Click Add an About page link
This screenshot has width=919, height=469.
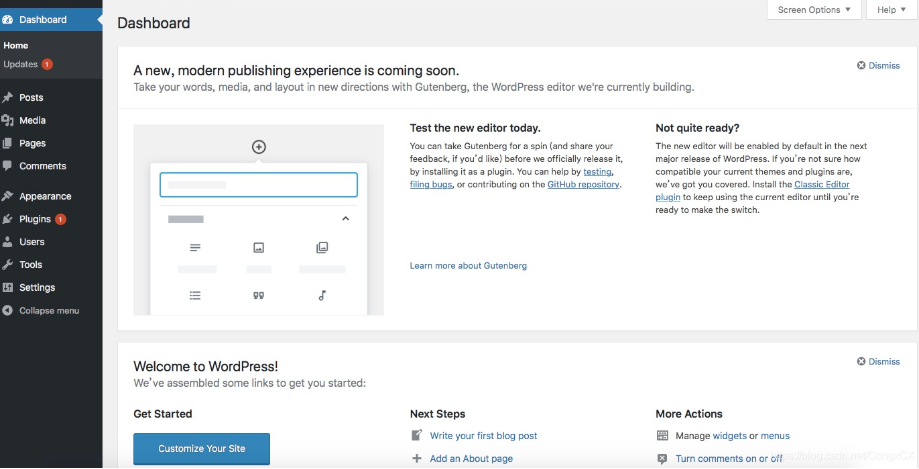click(471, 458)
